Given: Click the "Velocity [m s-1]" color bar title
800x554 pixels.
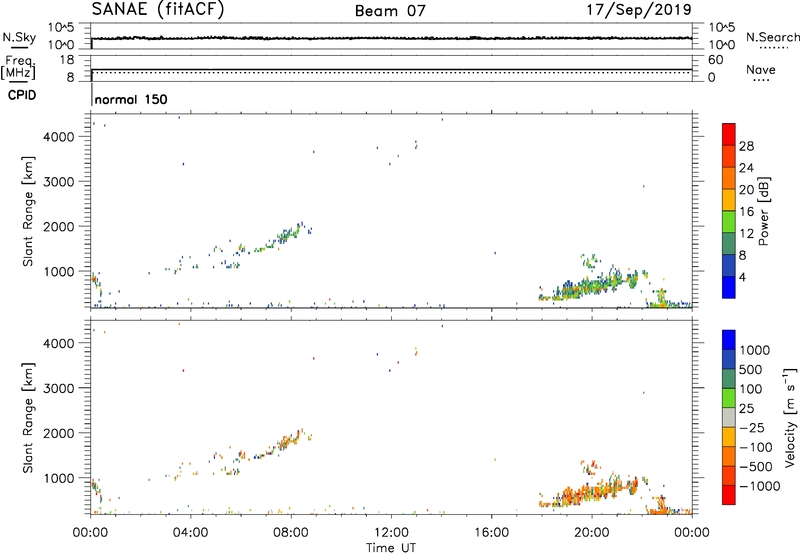Looking at the screenshot, I should point(790,417).
